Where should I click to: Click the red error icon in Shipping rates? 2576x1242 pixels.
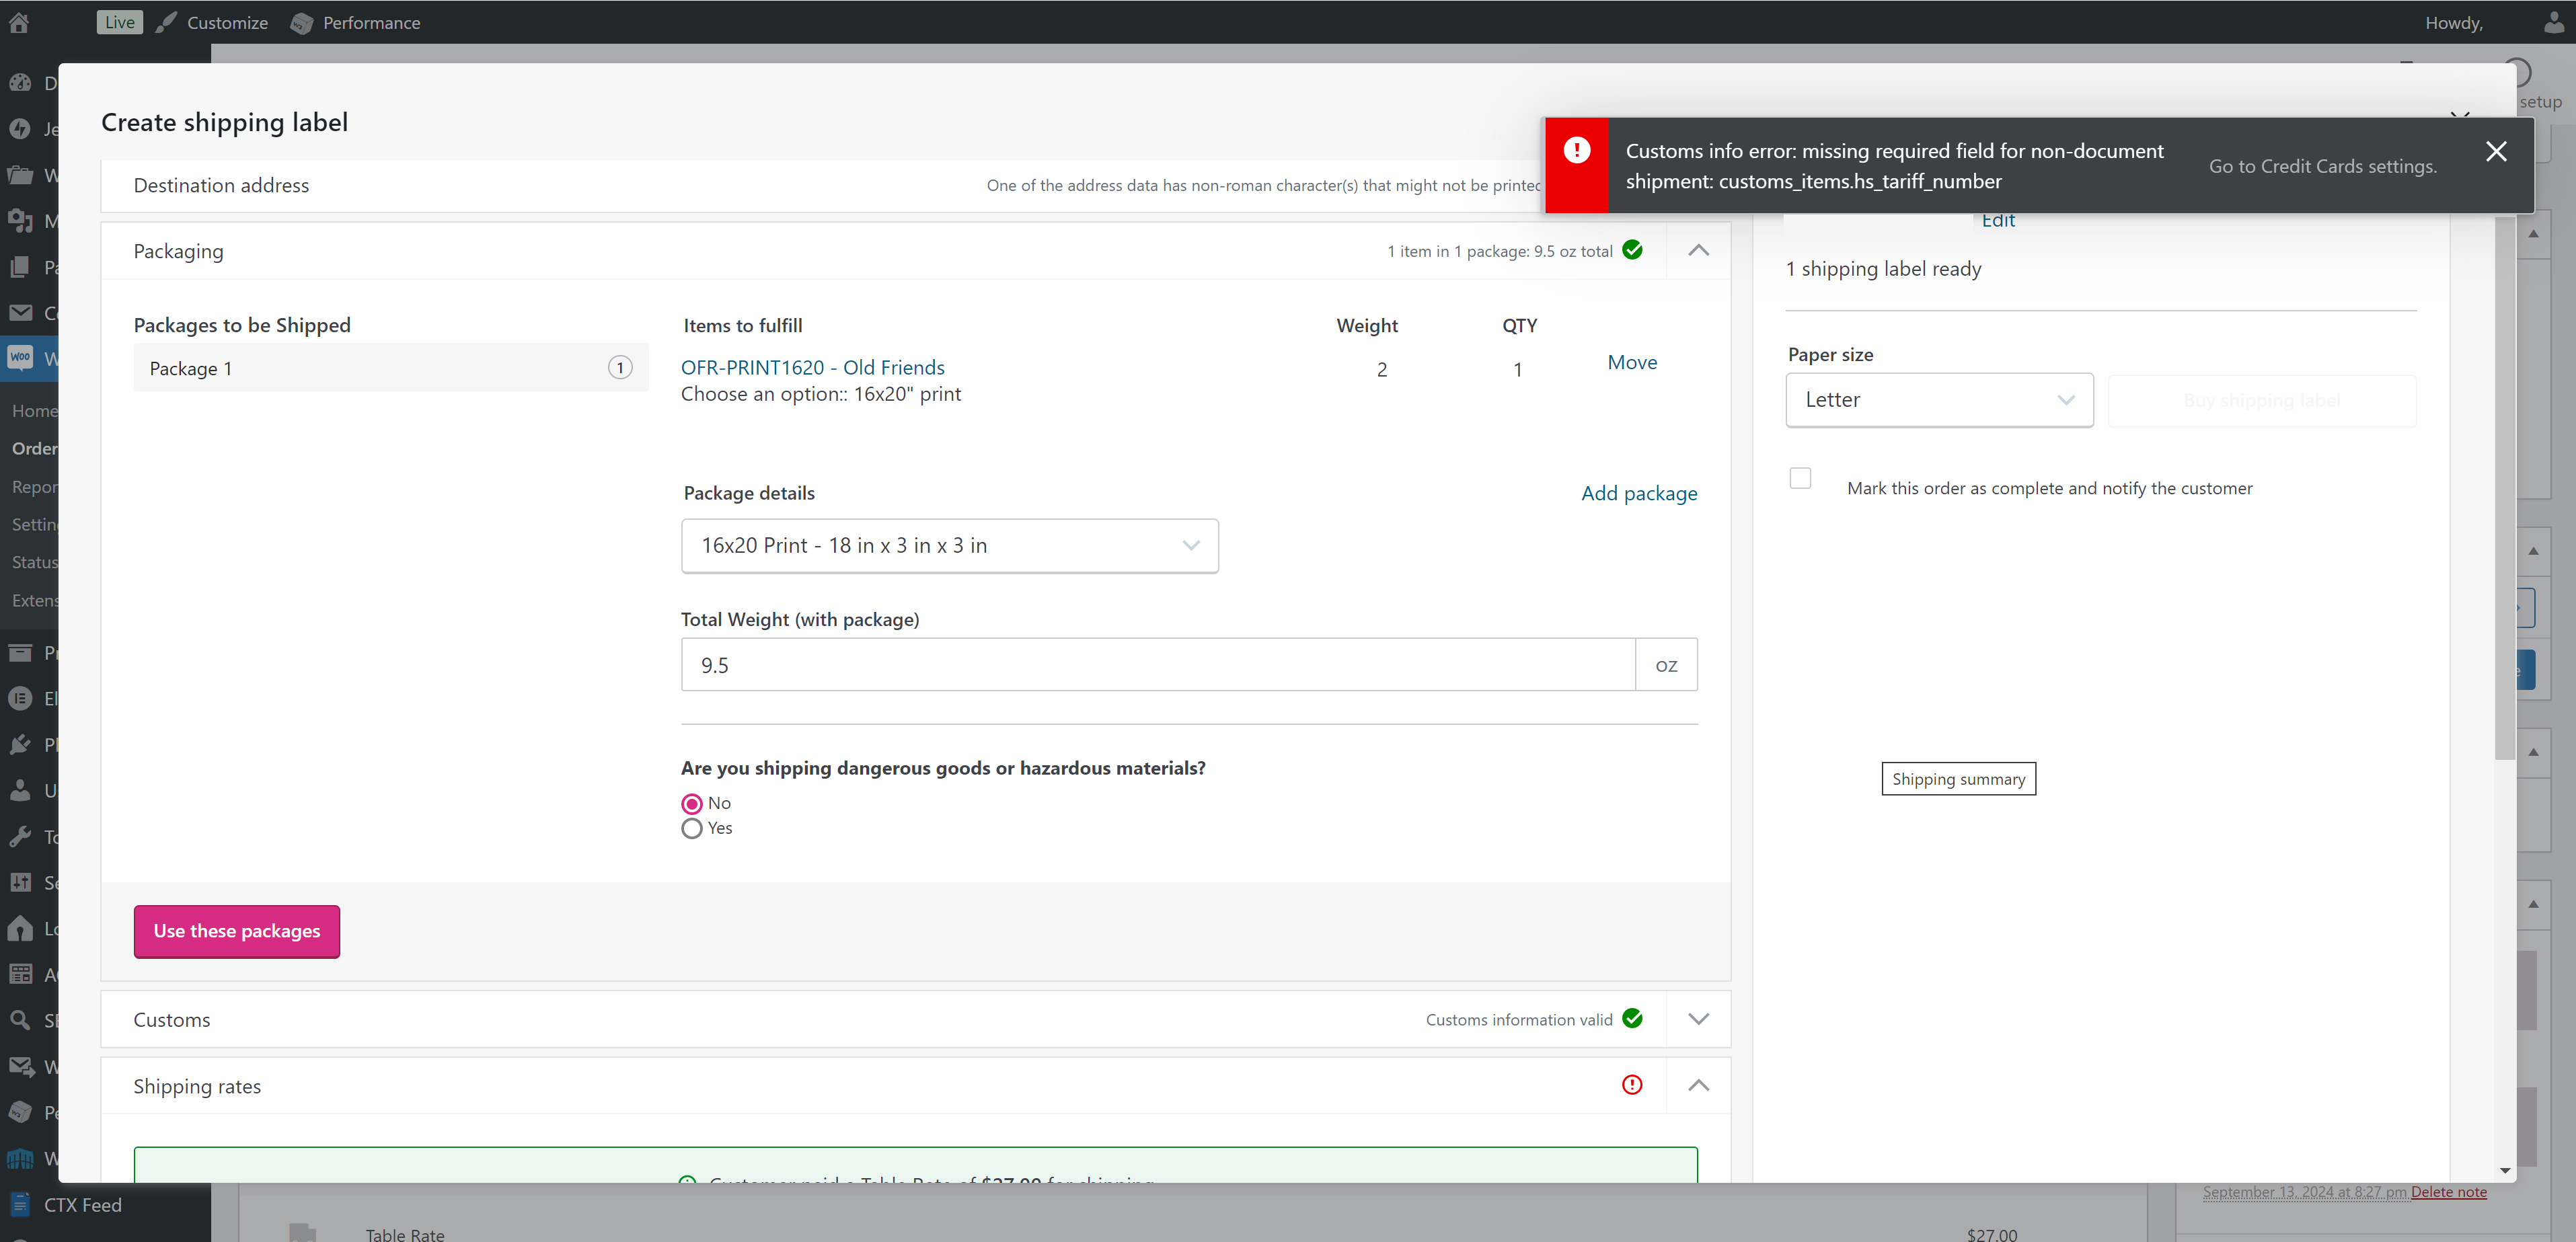tap(1632, 1085)
